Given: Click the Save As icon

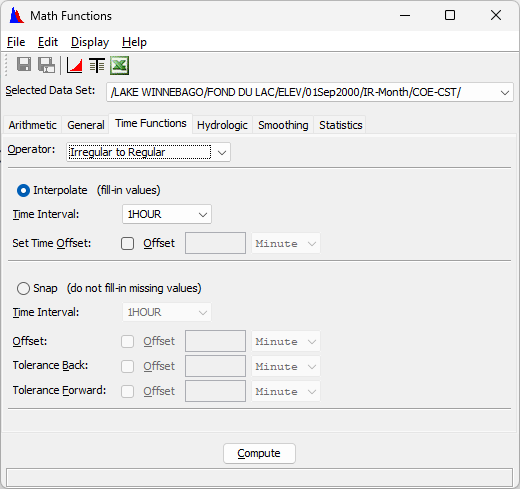Looking at the screenshot, I should pyautogui.click(x=46, y=65).
